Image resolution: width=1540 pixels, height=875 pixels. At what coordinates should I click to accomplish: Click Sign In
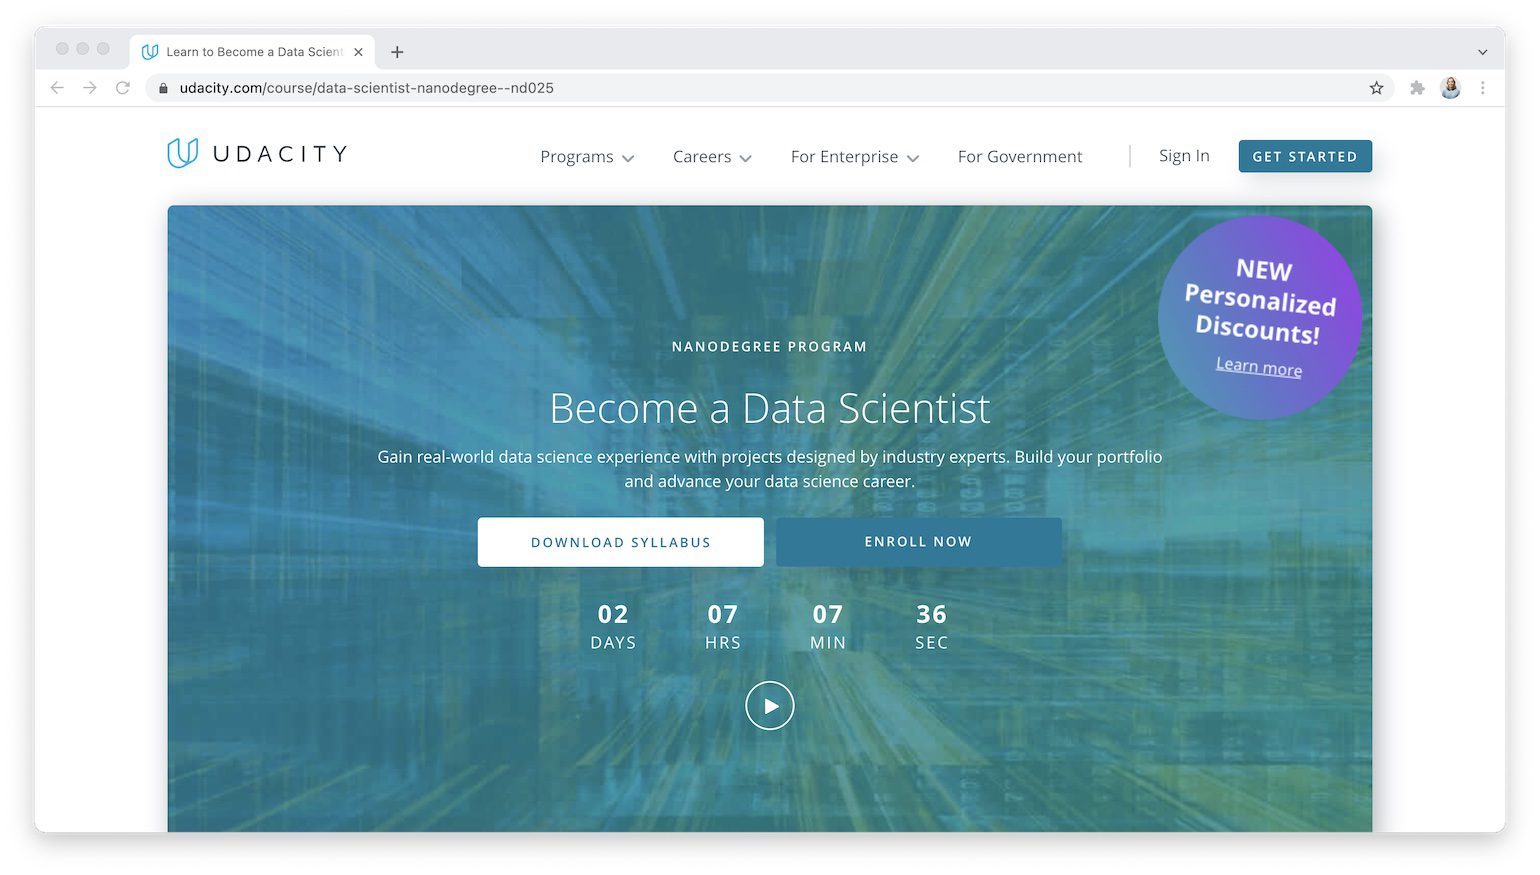pos(1184,156)
